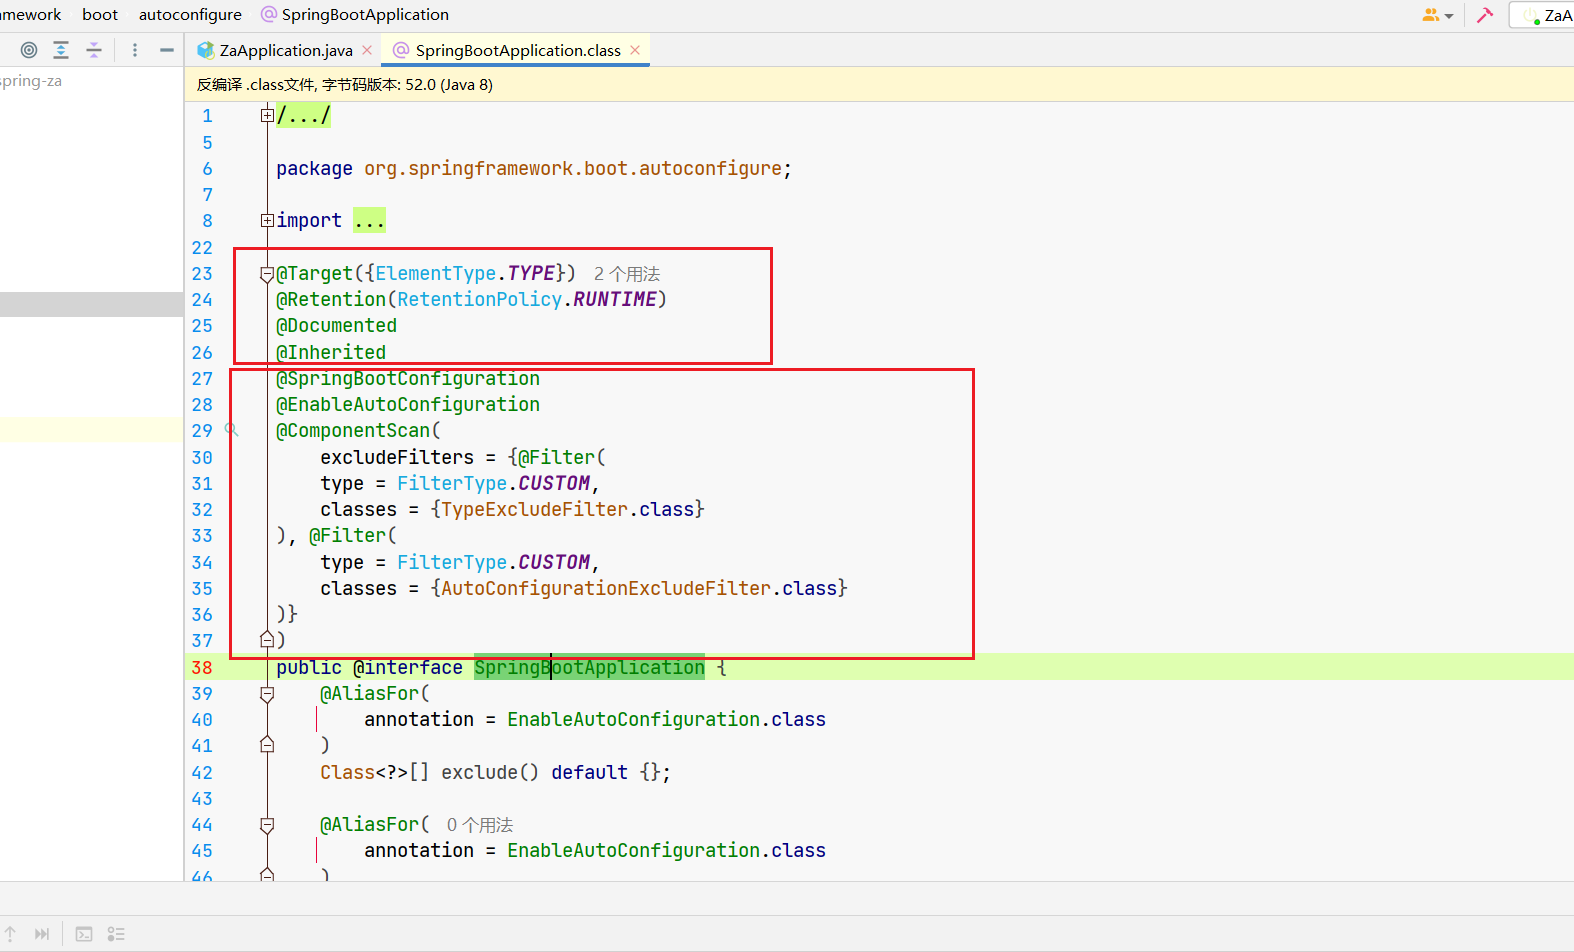The width and height of the screenshot is (1574, 952).
Task: Expand the folded comment block at line 1
Action: (267, 116)
